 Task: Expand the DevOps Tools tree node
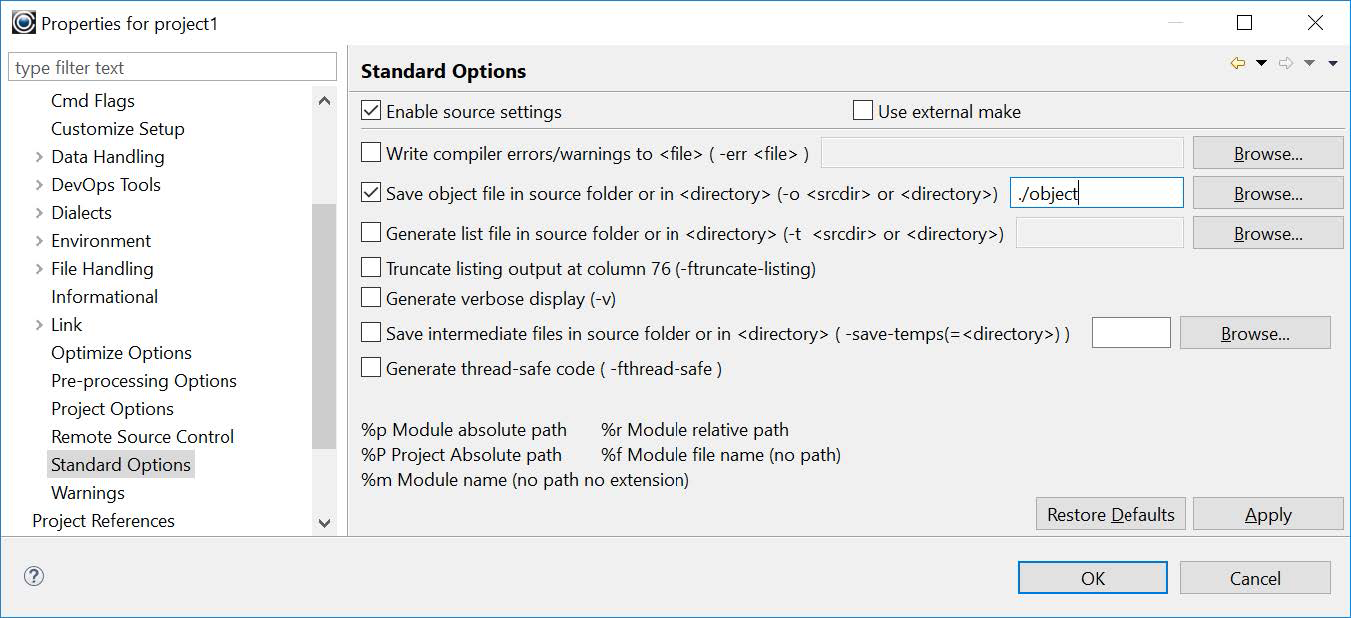pos(38,185)
